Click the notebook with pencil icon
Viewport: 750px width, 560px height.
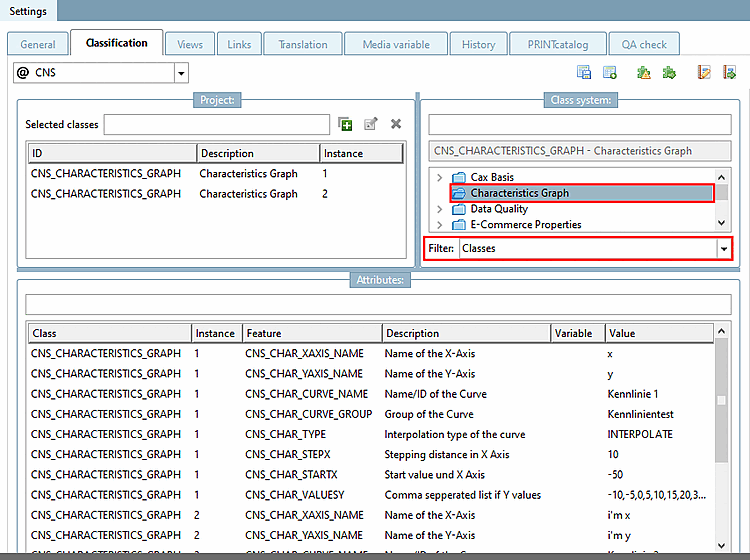[704, 72]
